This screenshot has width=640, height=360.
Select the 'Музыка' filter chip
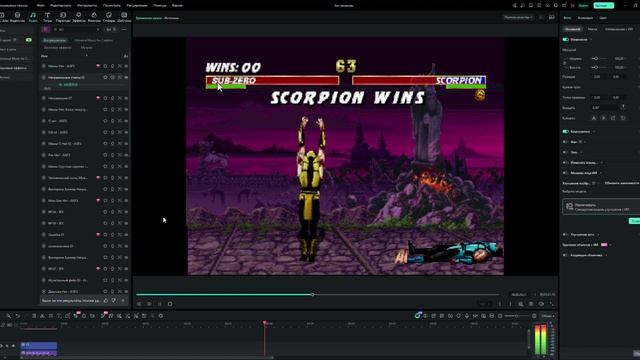87,48
